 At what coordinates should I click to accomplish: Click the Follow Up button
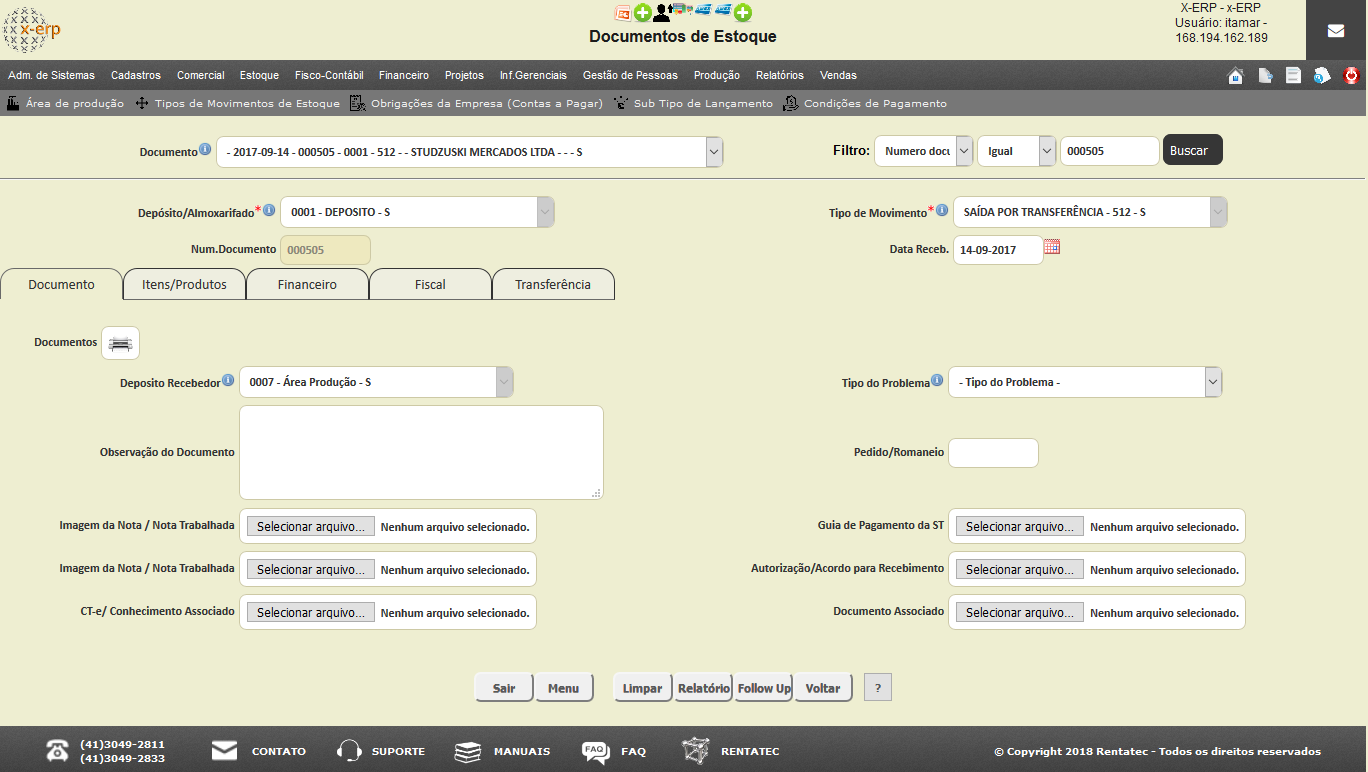coord(764,688)
